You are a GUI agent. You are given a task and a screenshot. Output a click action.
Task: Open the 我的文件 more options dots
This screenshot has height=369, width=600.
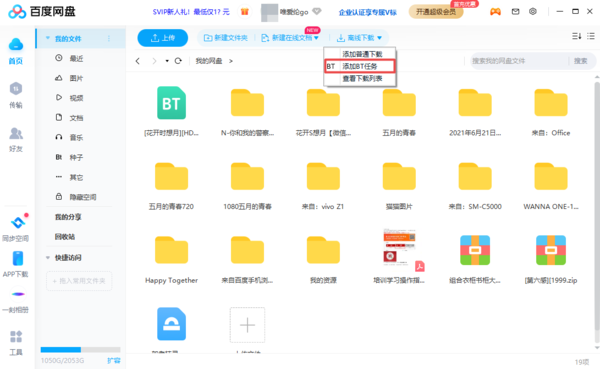click(x=109, y=38)
